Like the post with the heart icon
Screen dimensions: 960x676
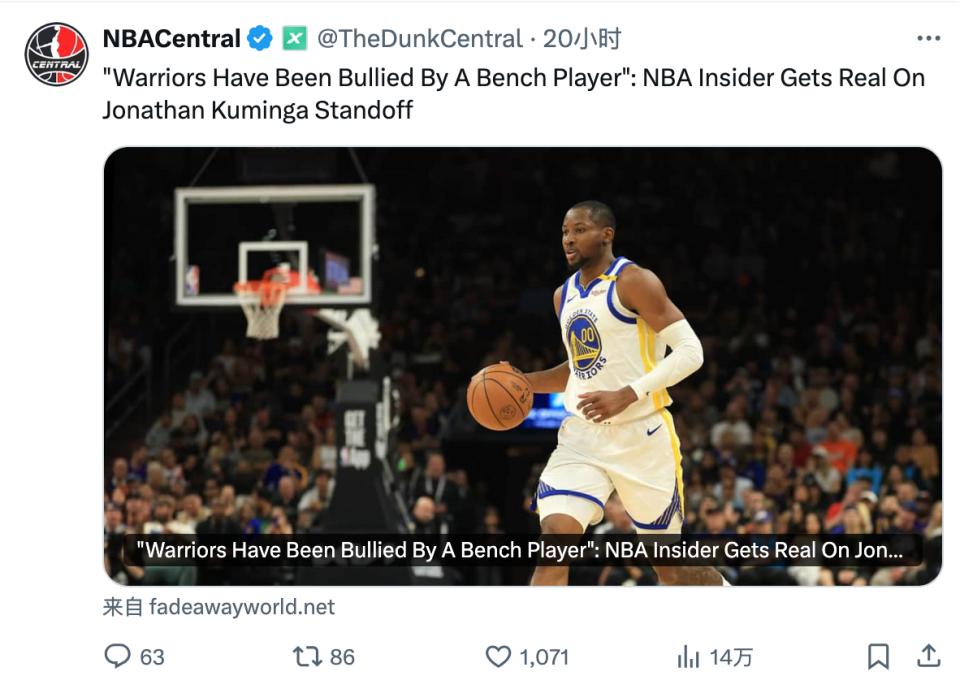498,656
